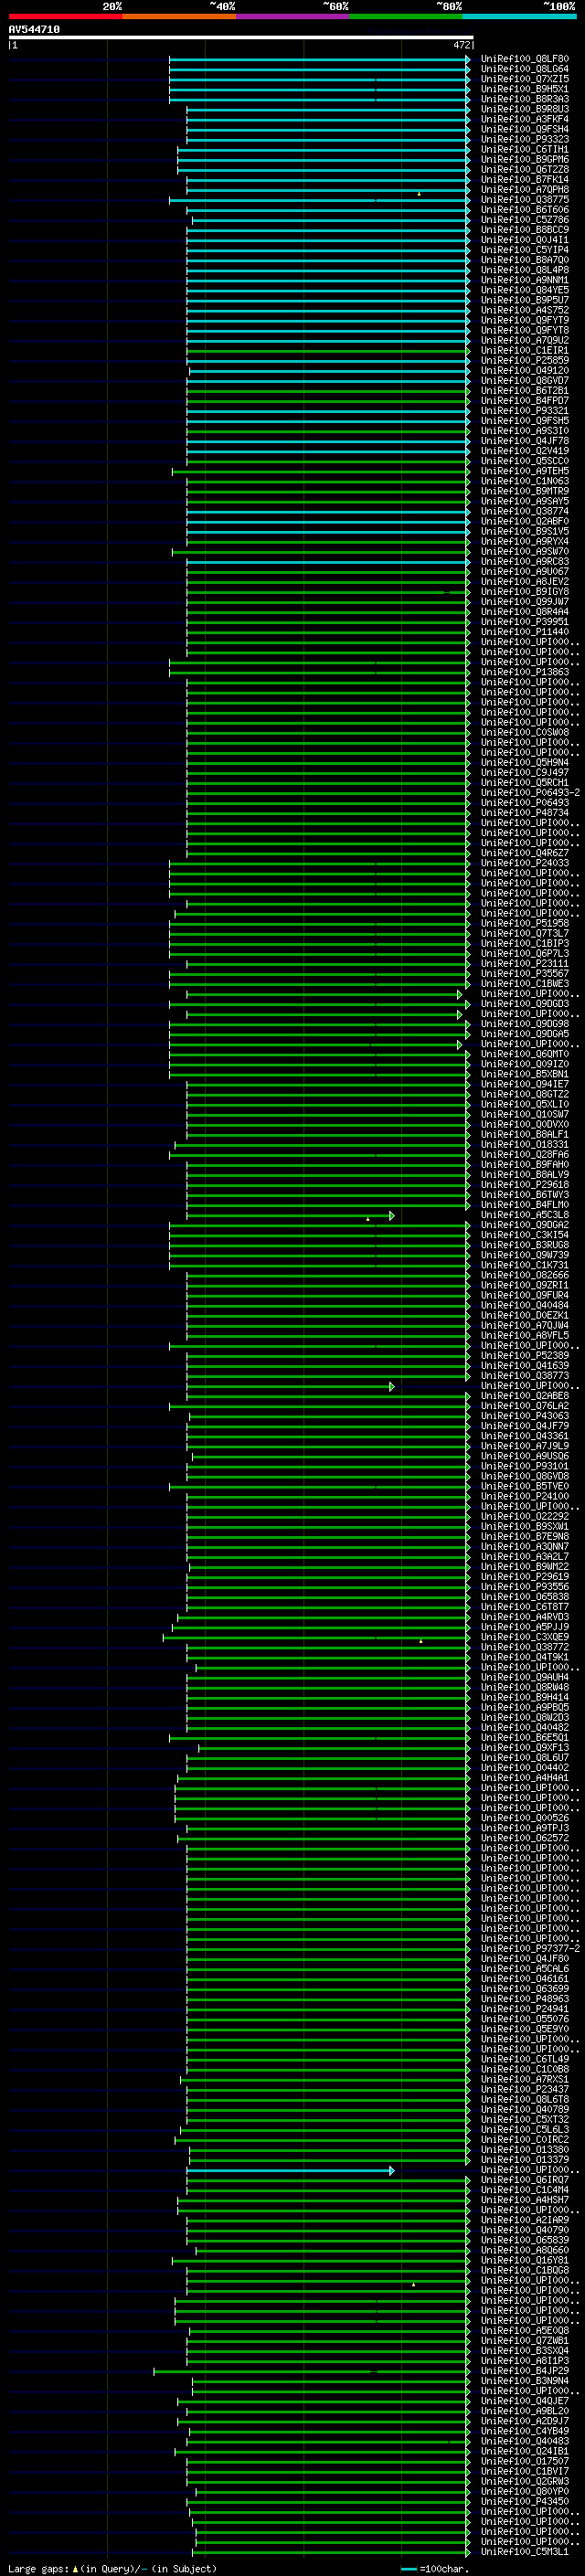Select hit label UniRef100_P52389
The image size is (585, 2576).
tap(525, 1355)
